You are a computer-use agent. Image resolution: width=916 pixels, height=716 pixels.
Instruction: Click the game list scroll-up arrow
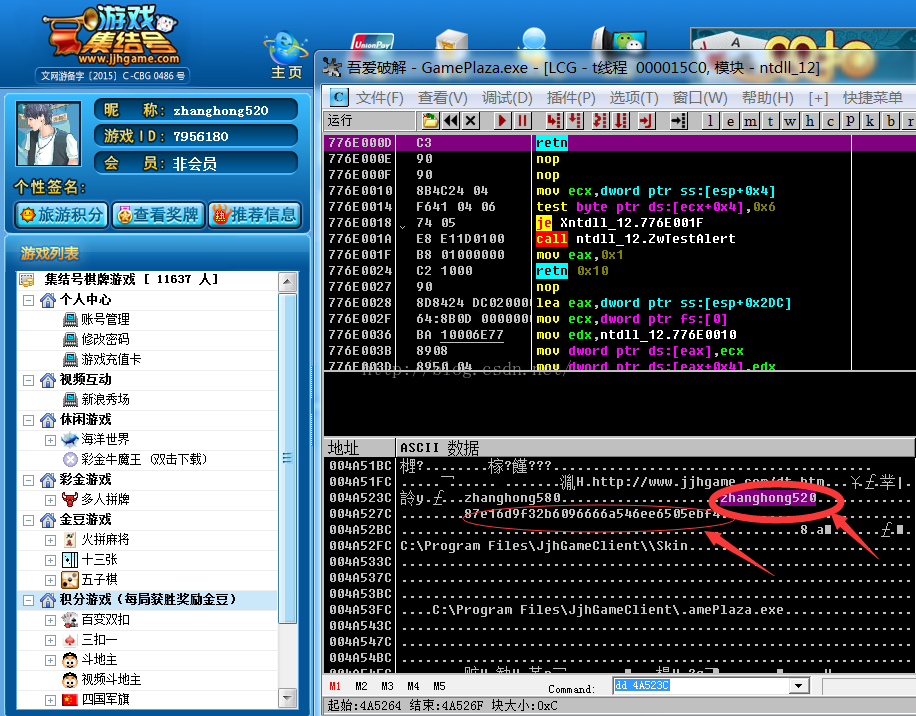(x=287, y=282)
